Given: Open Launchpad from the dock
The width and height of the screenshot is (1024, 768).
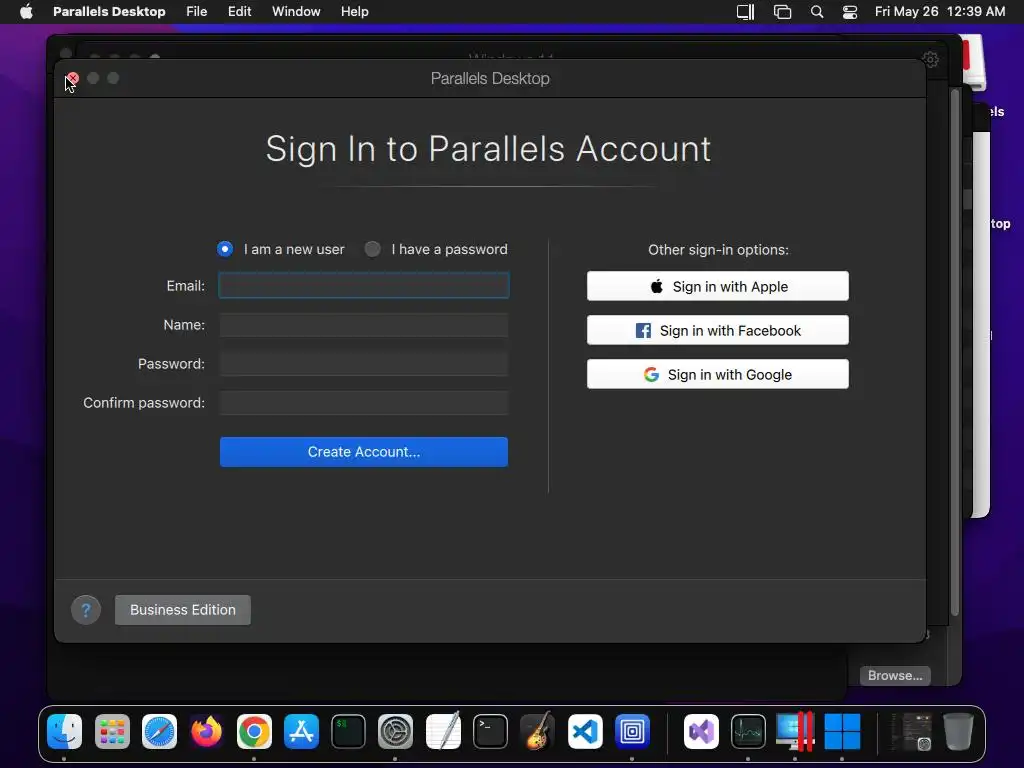Looking at the screenshot, I should [x=112, y=731].
